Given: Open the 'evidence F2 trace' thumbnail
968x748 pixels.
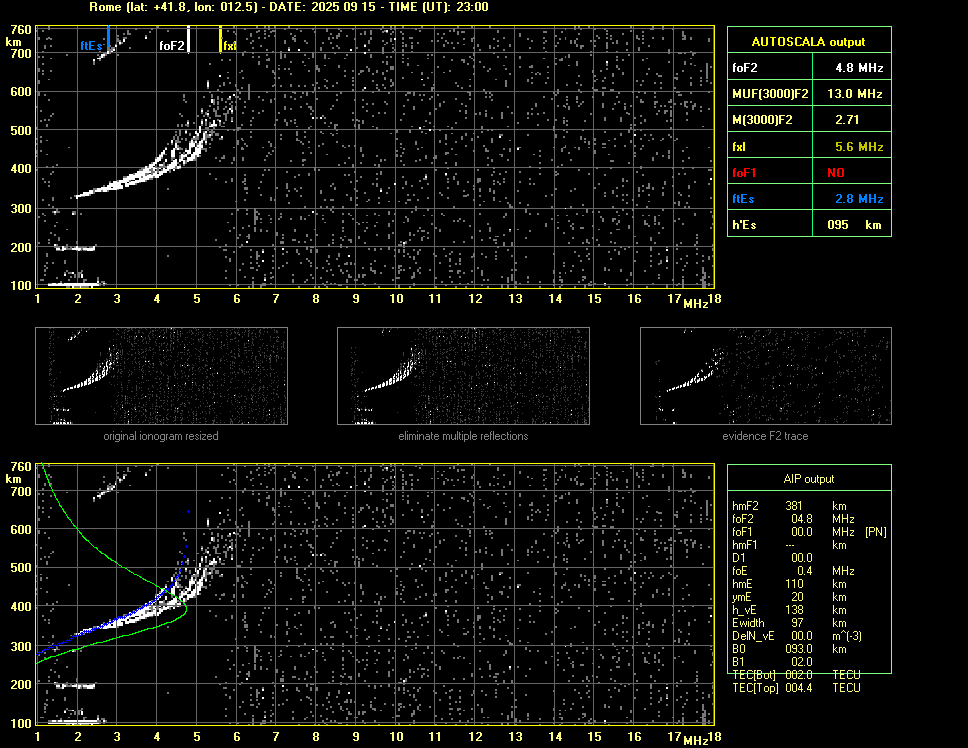Looking at the screenshot, I should (766, 376).
